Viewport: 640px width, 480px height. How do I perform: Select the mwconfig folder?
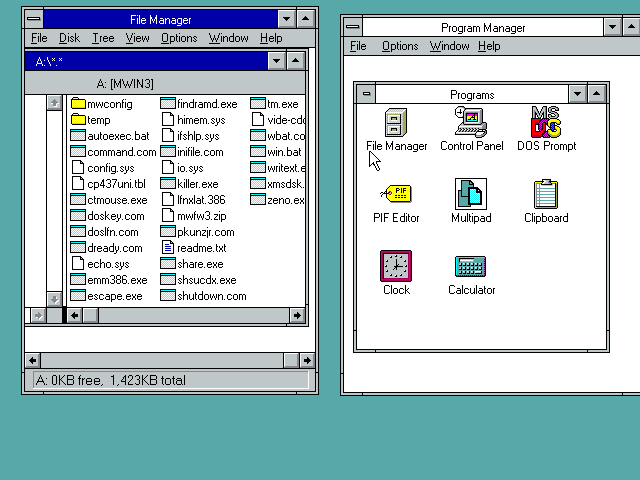(109, 104)
